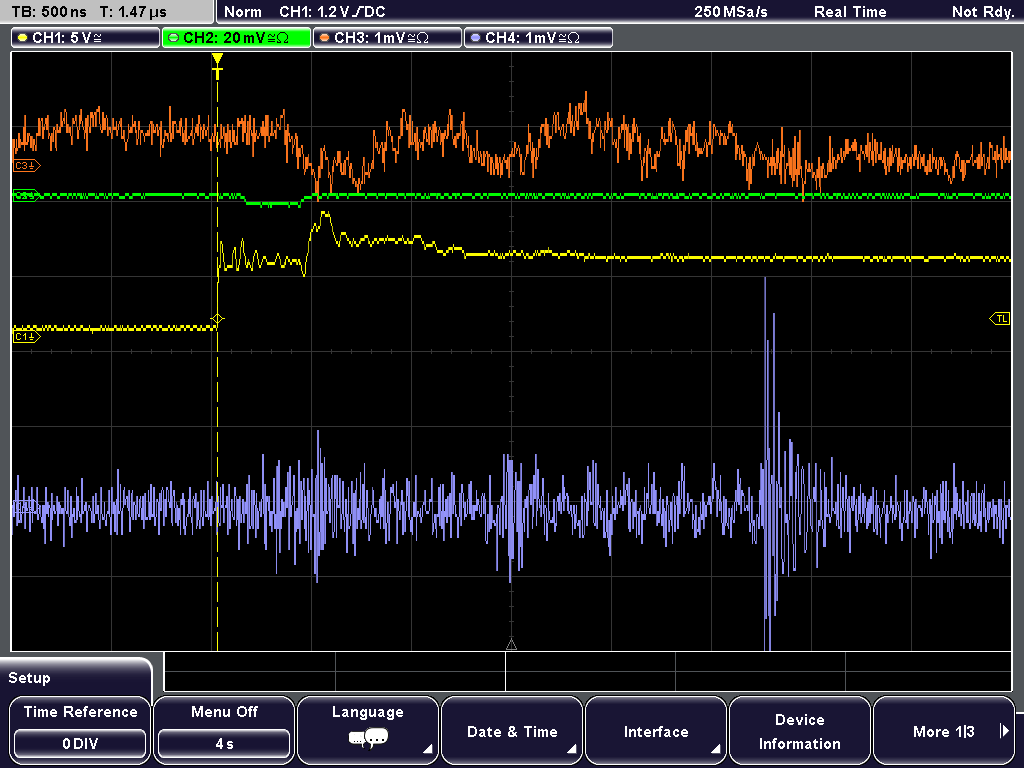Click the memory overview bar below grid

point(588,672)
